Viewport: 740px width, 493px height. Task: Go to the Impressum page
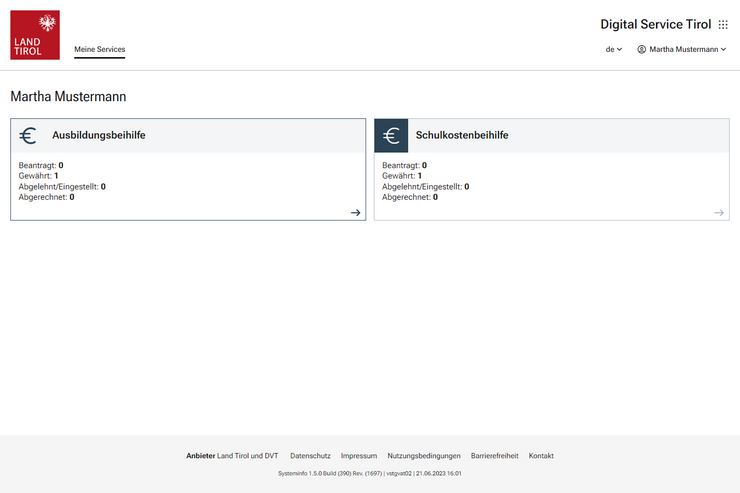359,456
